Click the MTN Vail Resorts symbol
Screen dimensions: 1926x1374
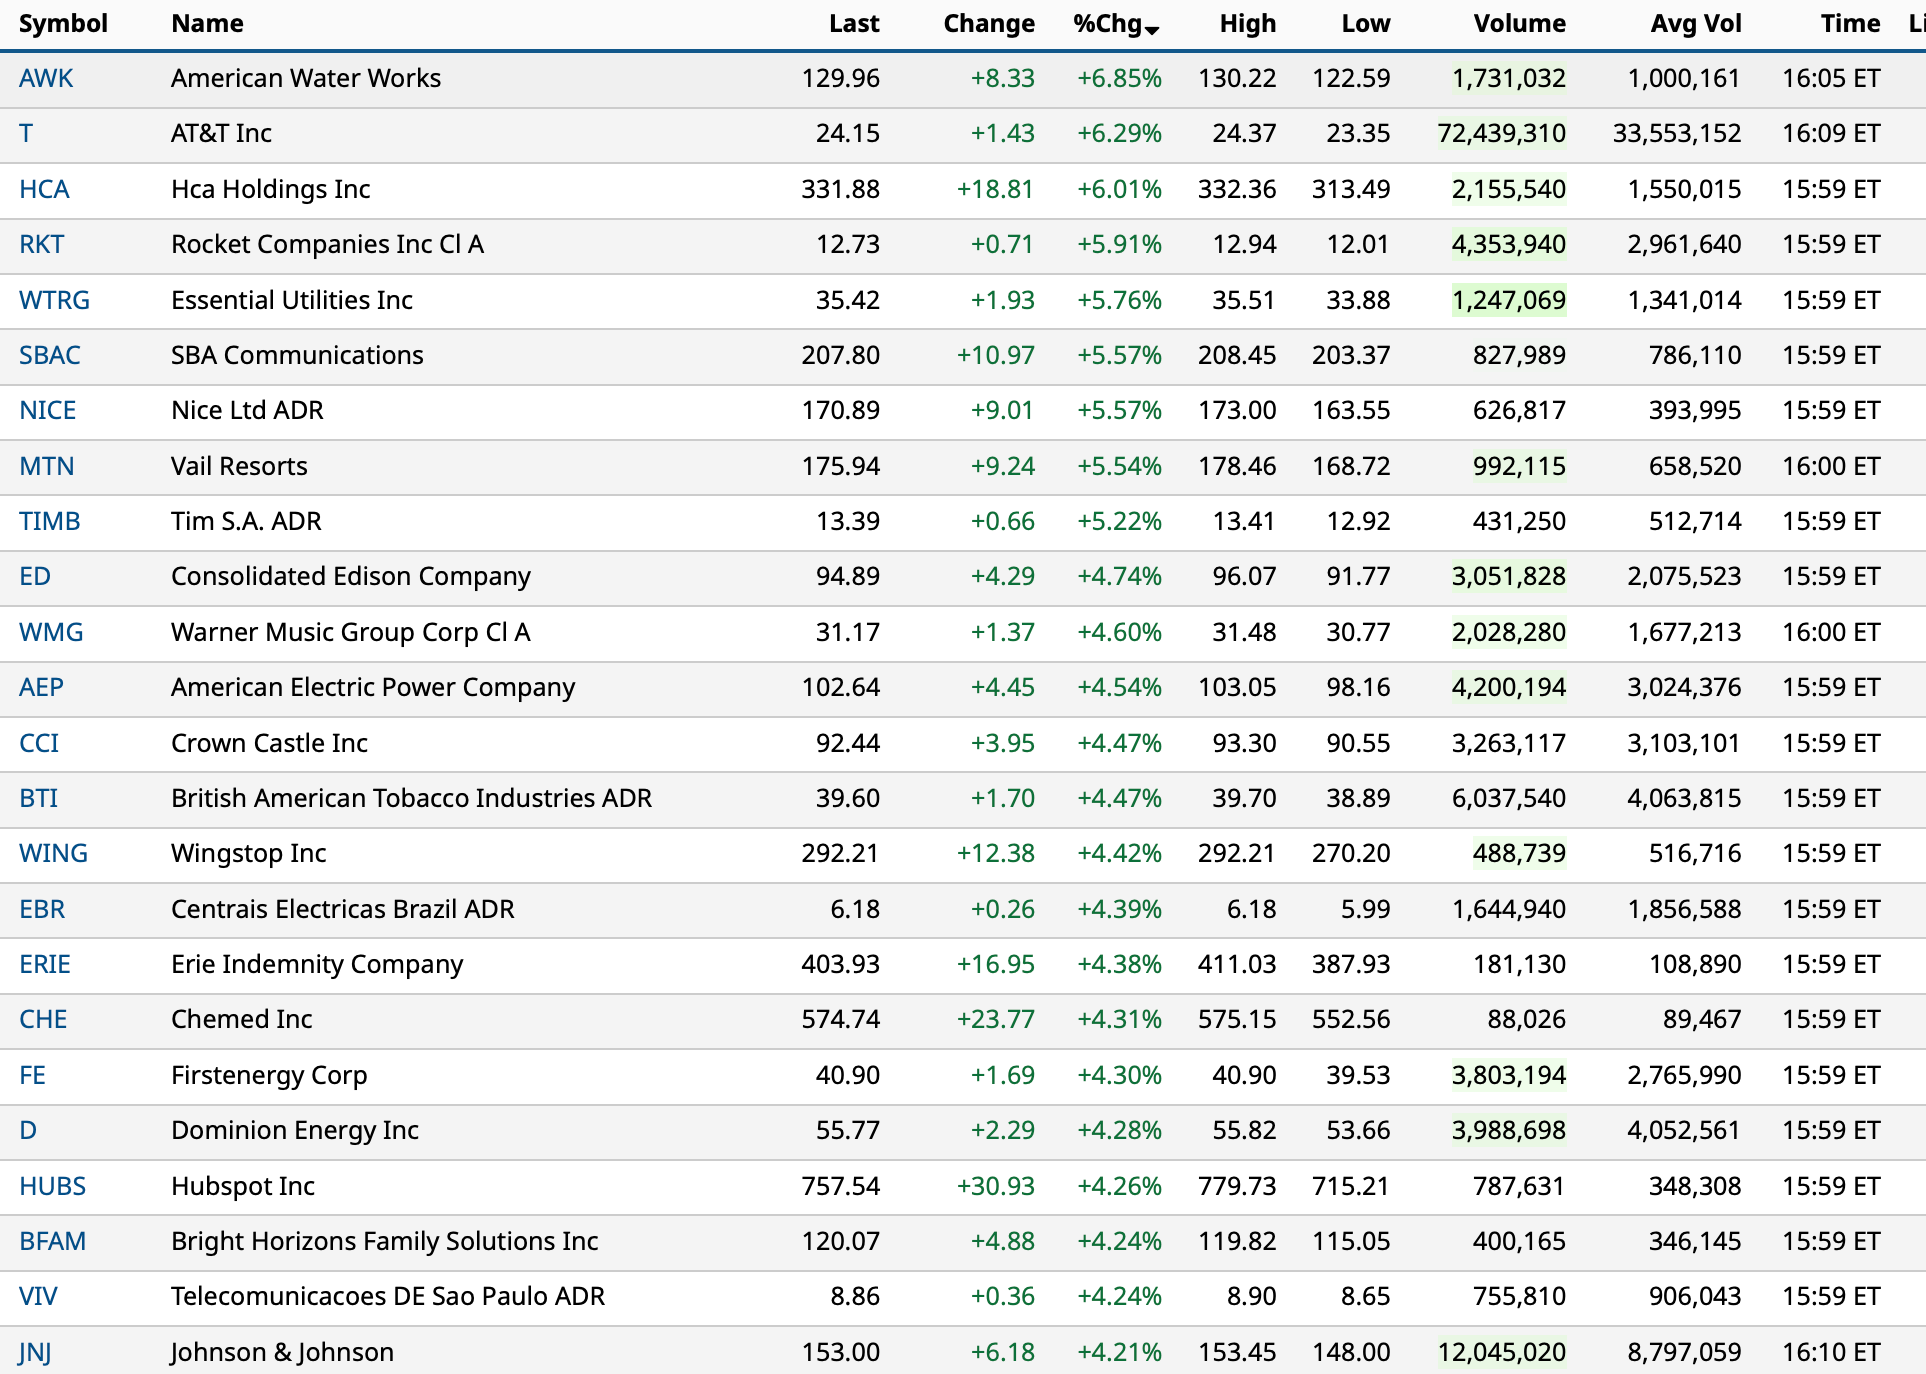tap(47, 466)
